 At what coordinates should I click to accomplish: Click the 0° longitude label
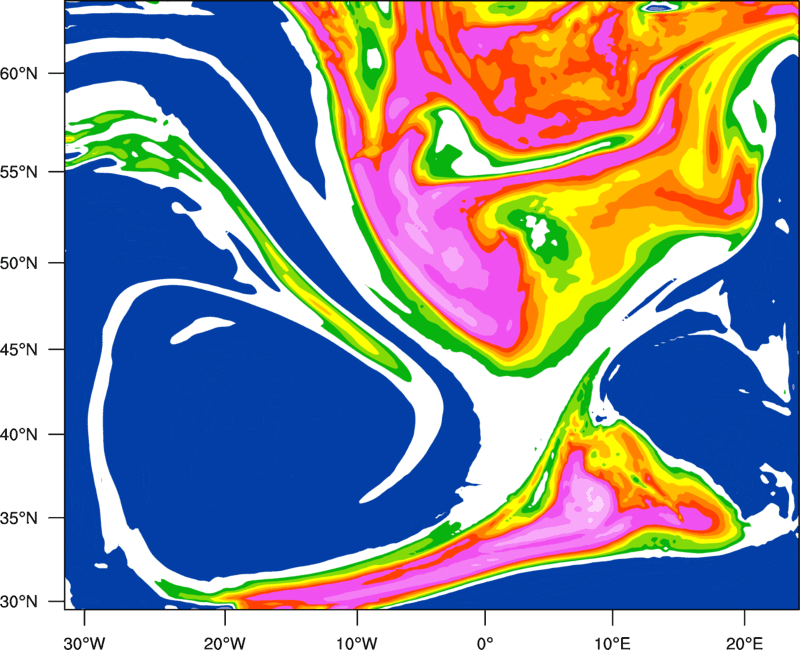pyautogui.click(x=485, y=643)
